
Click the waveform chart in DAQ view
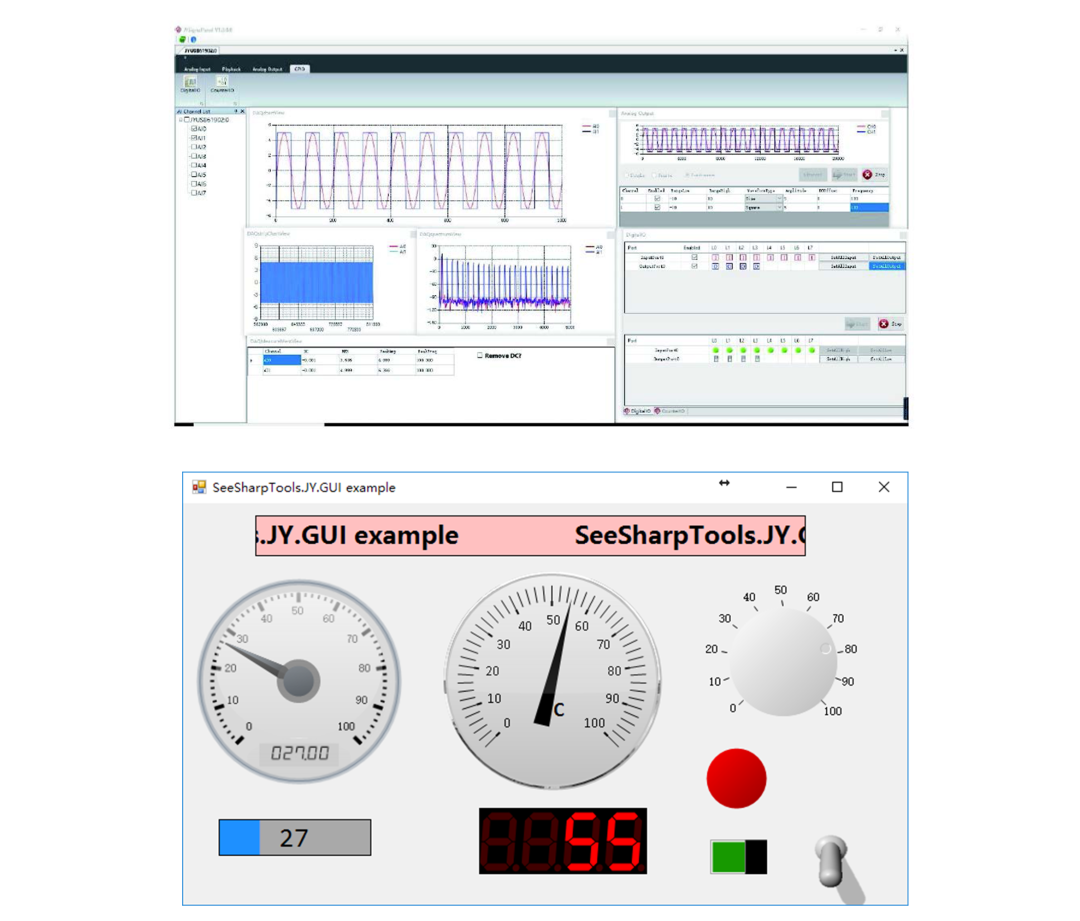pos(419,172)
